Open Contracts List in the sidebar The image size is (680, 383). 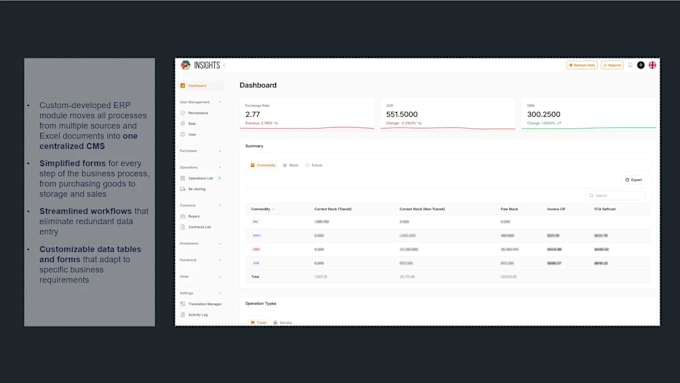click(196, 227)
